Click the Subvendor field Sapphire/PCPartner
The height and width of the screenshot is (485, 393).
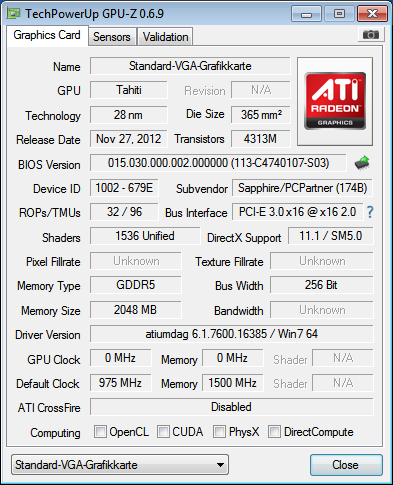pyautogui.click(x=302, y=188)
